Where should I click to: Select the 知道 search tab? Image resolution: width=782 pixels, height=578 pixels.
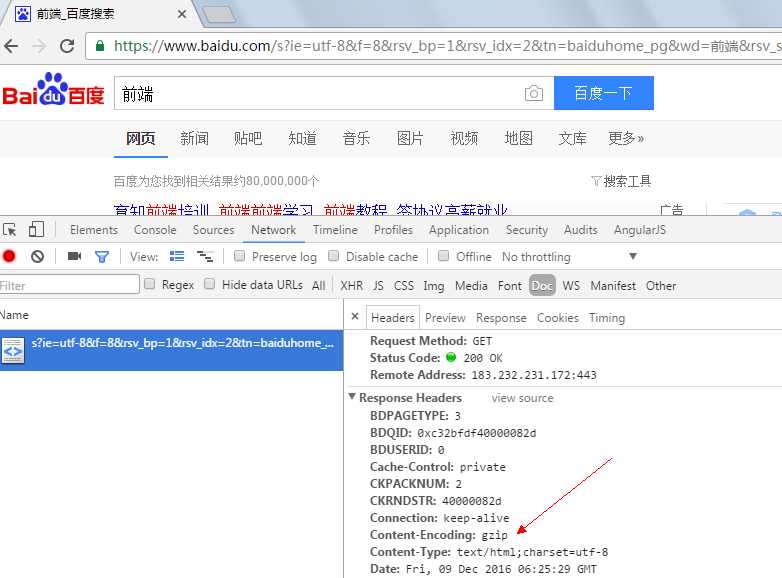tap(302, 138)
